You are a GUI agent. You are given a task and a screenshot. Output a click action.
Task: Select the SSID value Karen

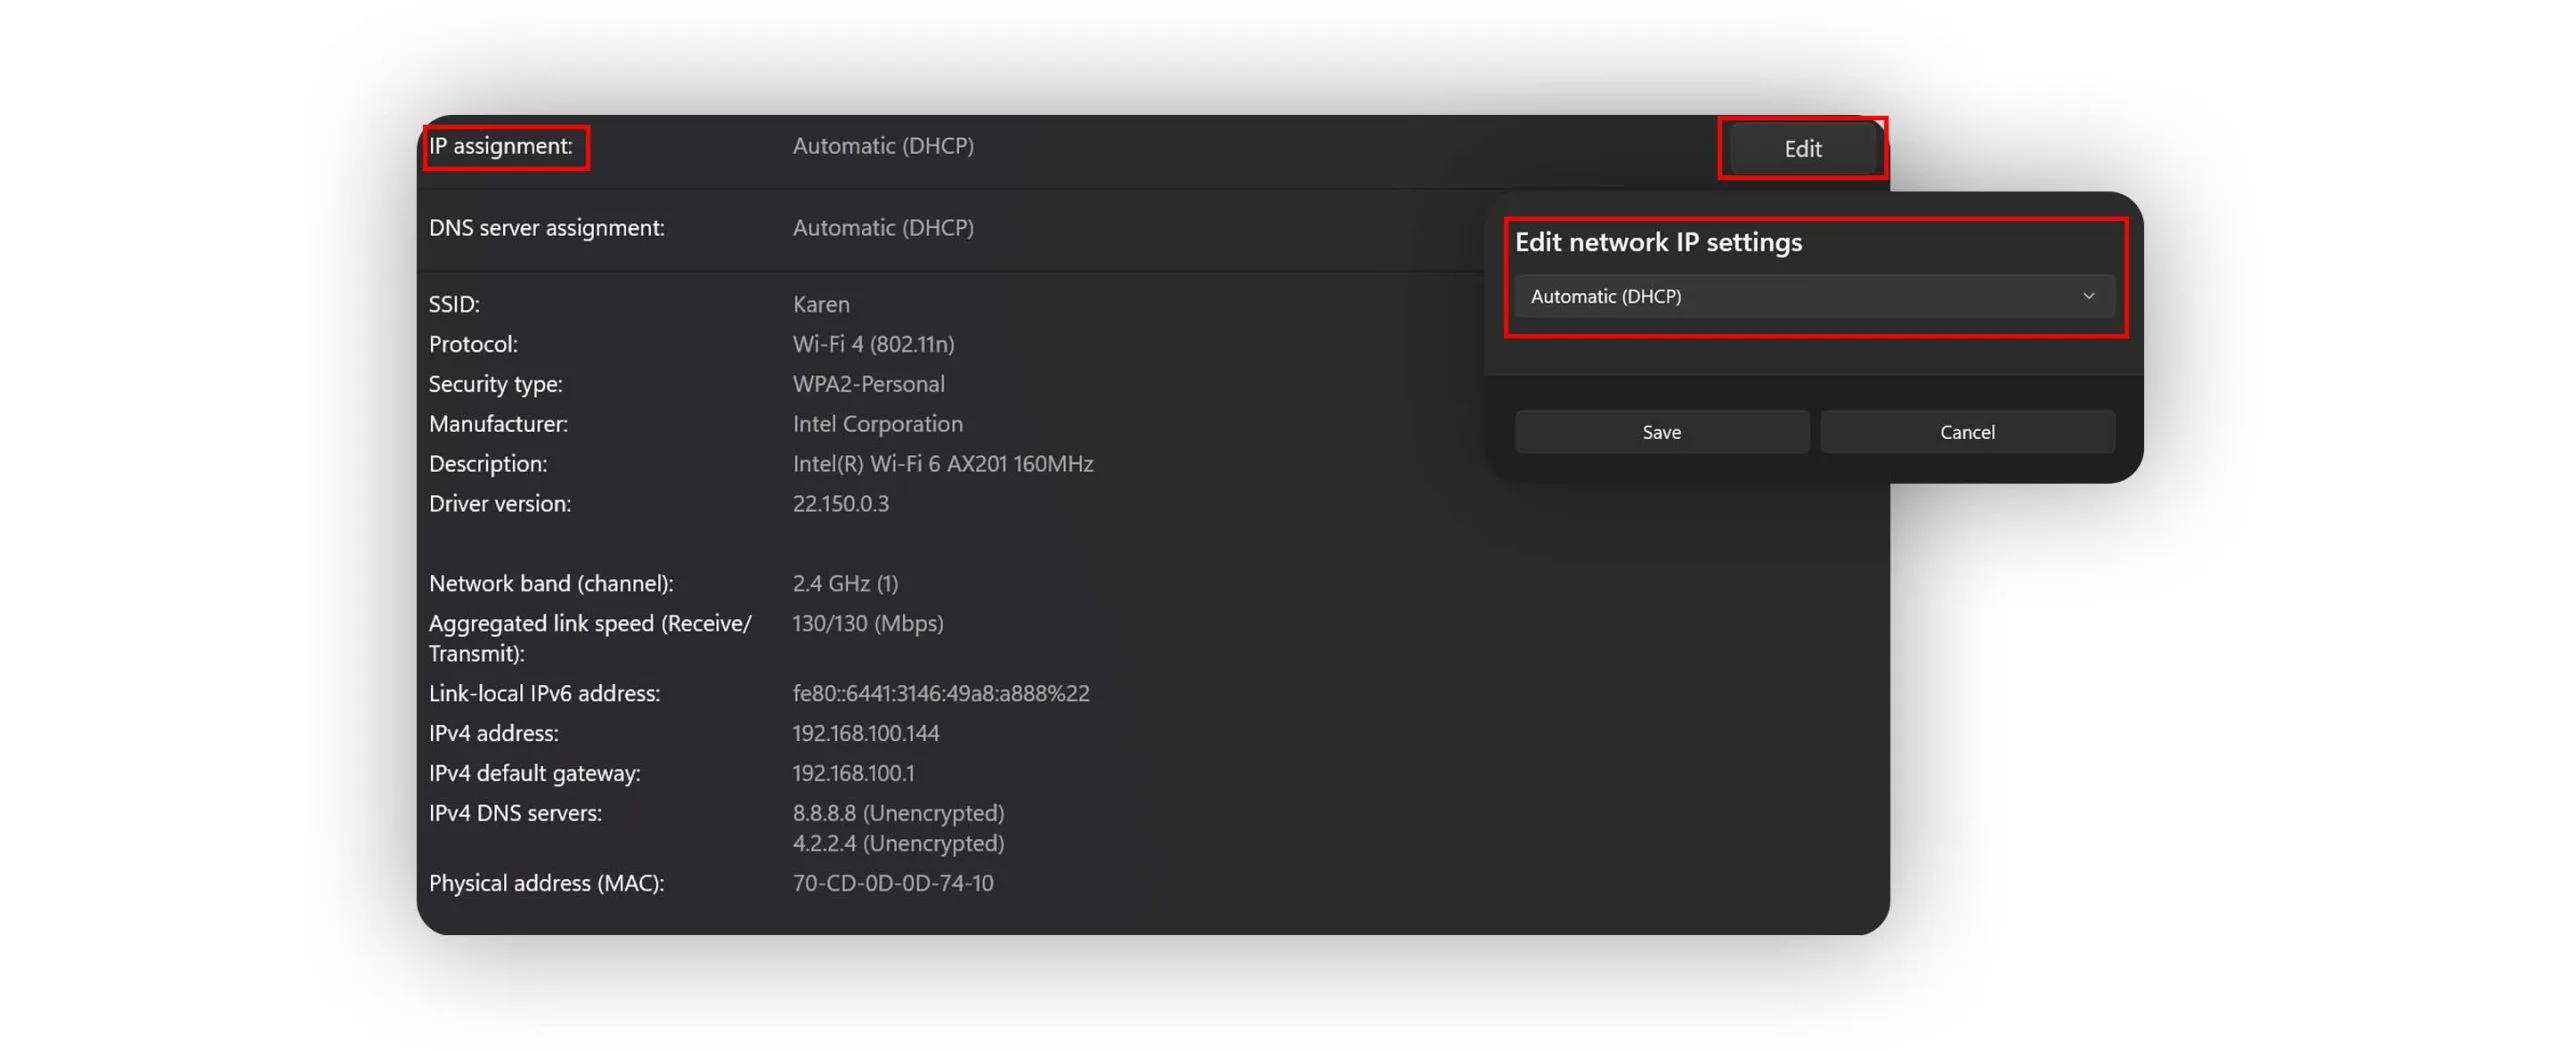point(820,304)
